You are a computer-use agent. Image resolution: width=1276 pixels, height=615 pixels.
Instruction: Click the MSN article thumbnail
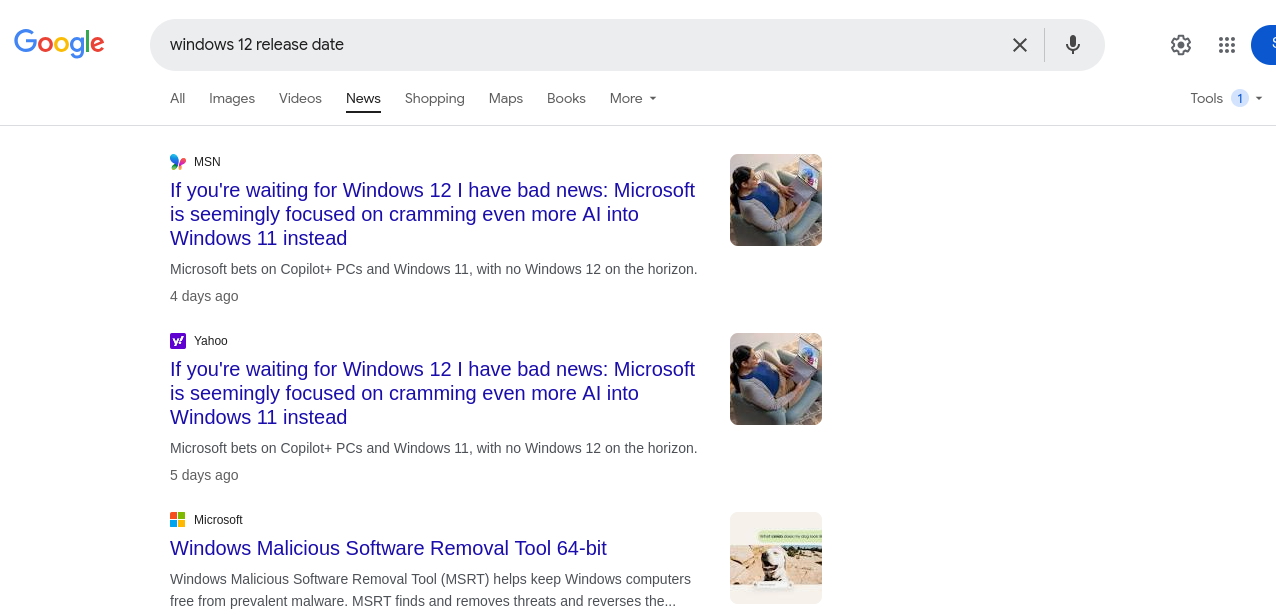(776, 200)
